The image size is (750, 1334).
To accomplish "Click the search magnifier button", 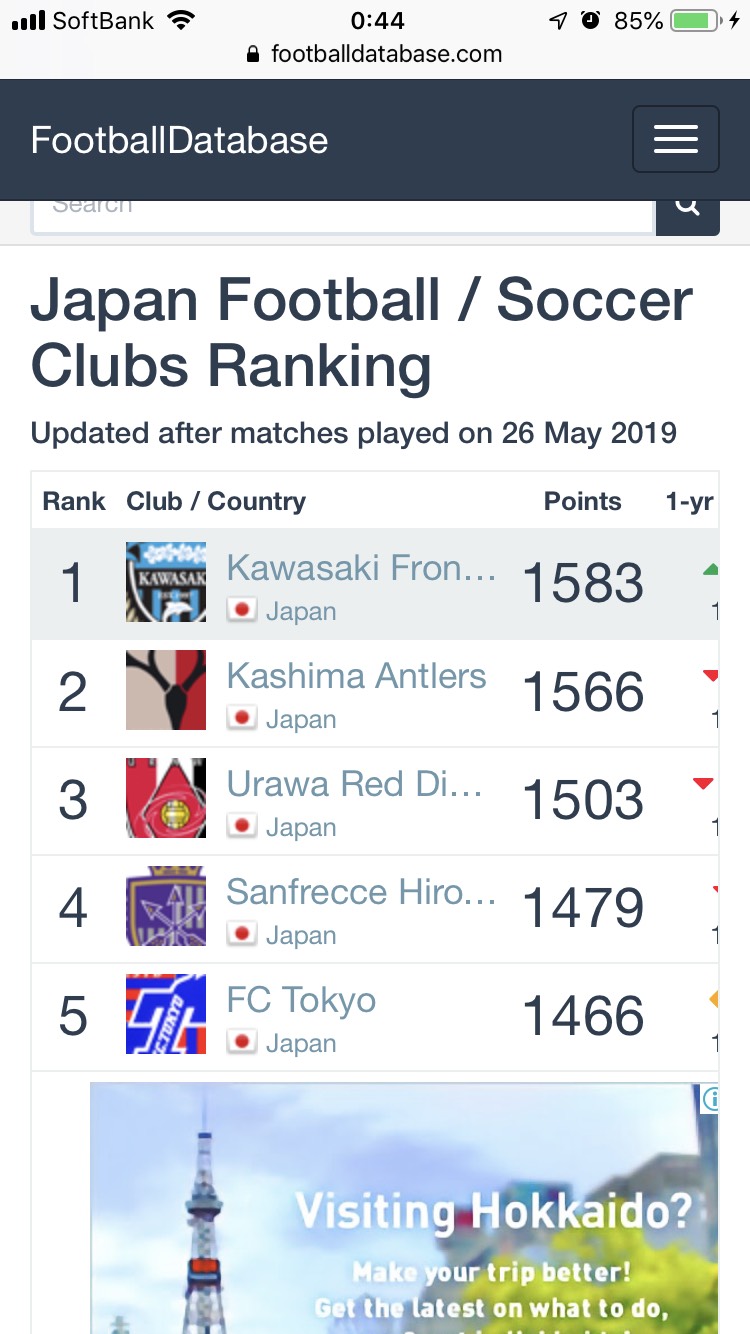I will [687, 211].
